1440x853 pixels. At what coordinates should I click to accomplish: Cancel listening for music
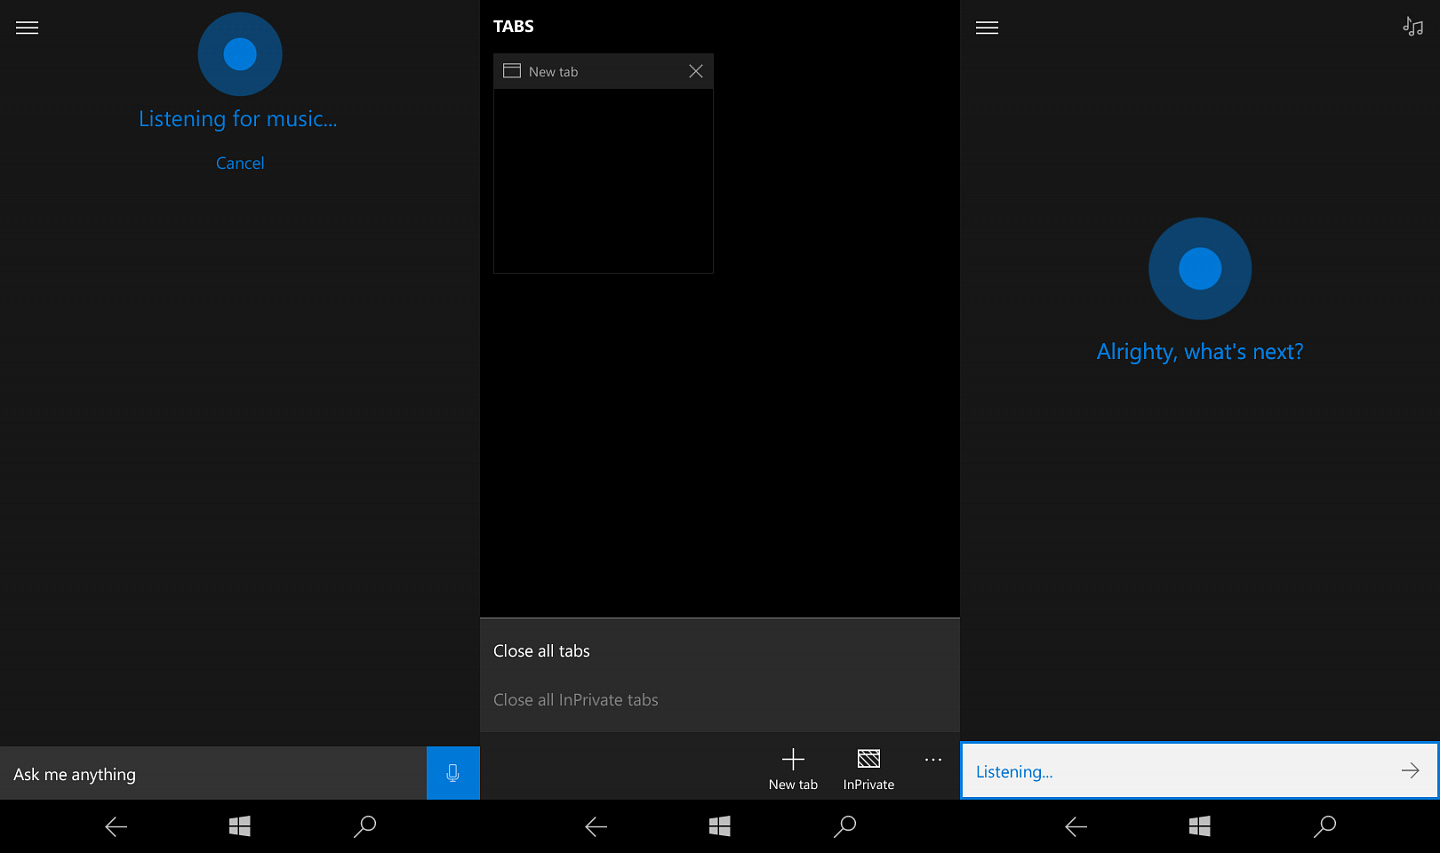pos(240,163)
